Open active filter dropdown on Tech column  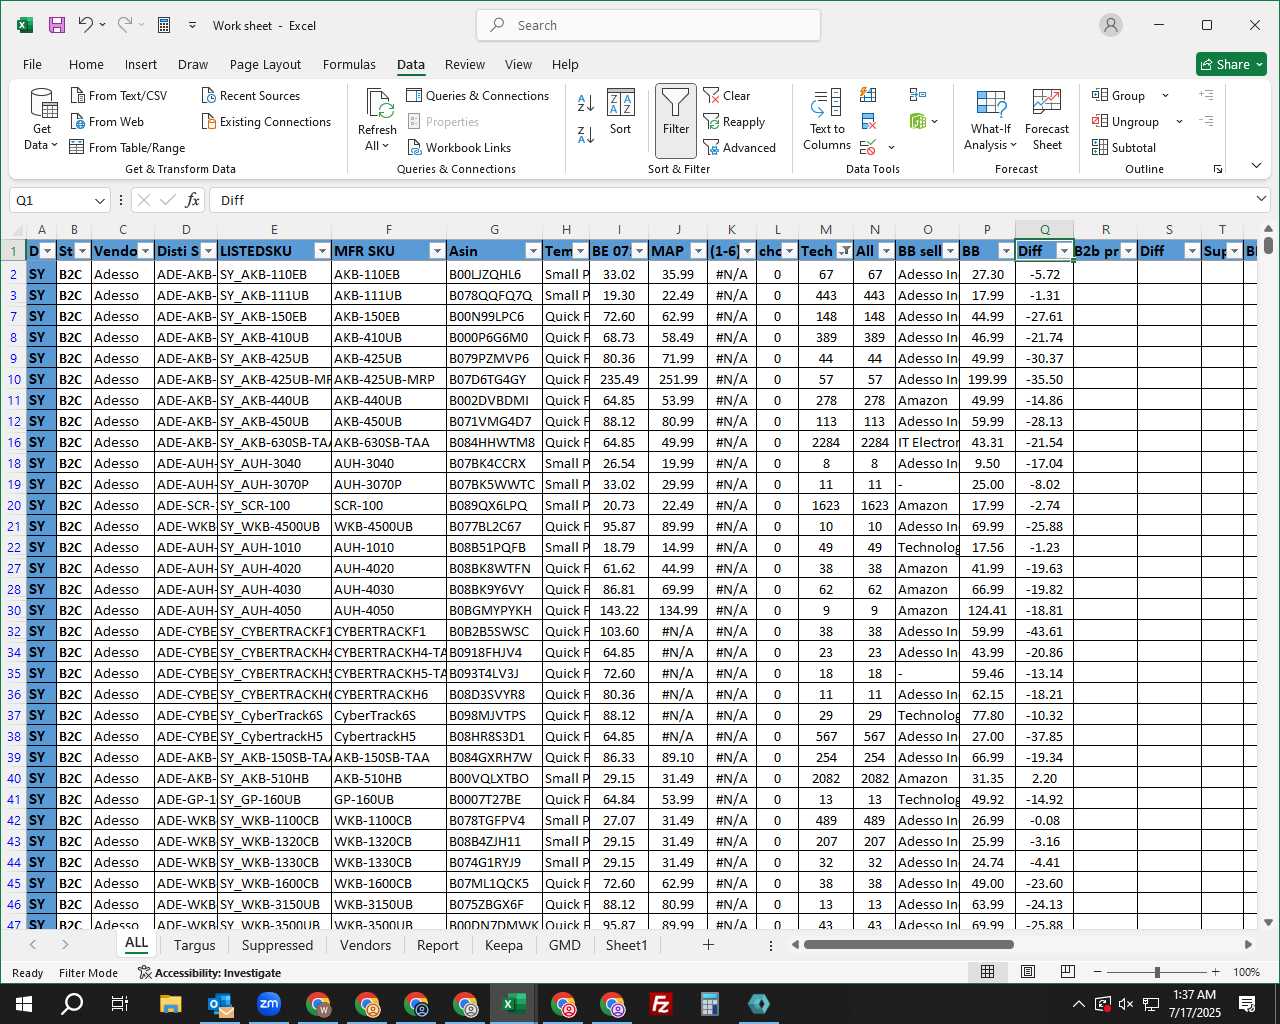point(845,251)
